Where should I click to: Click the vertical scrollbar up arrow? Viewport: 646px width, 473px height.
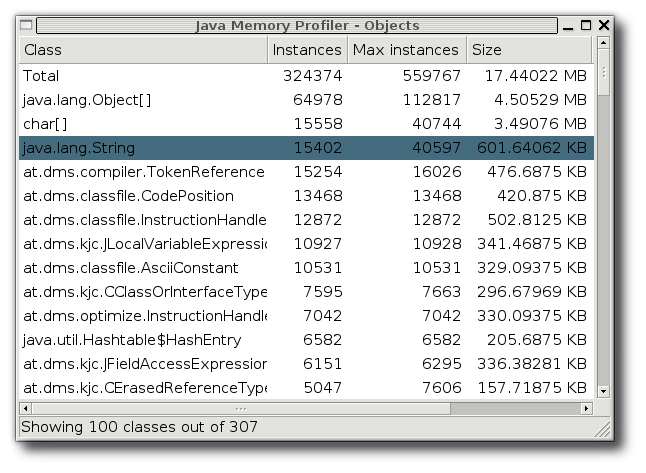[x=603, y=42]
